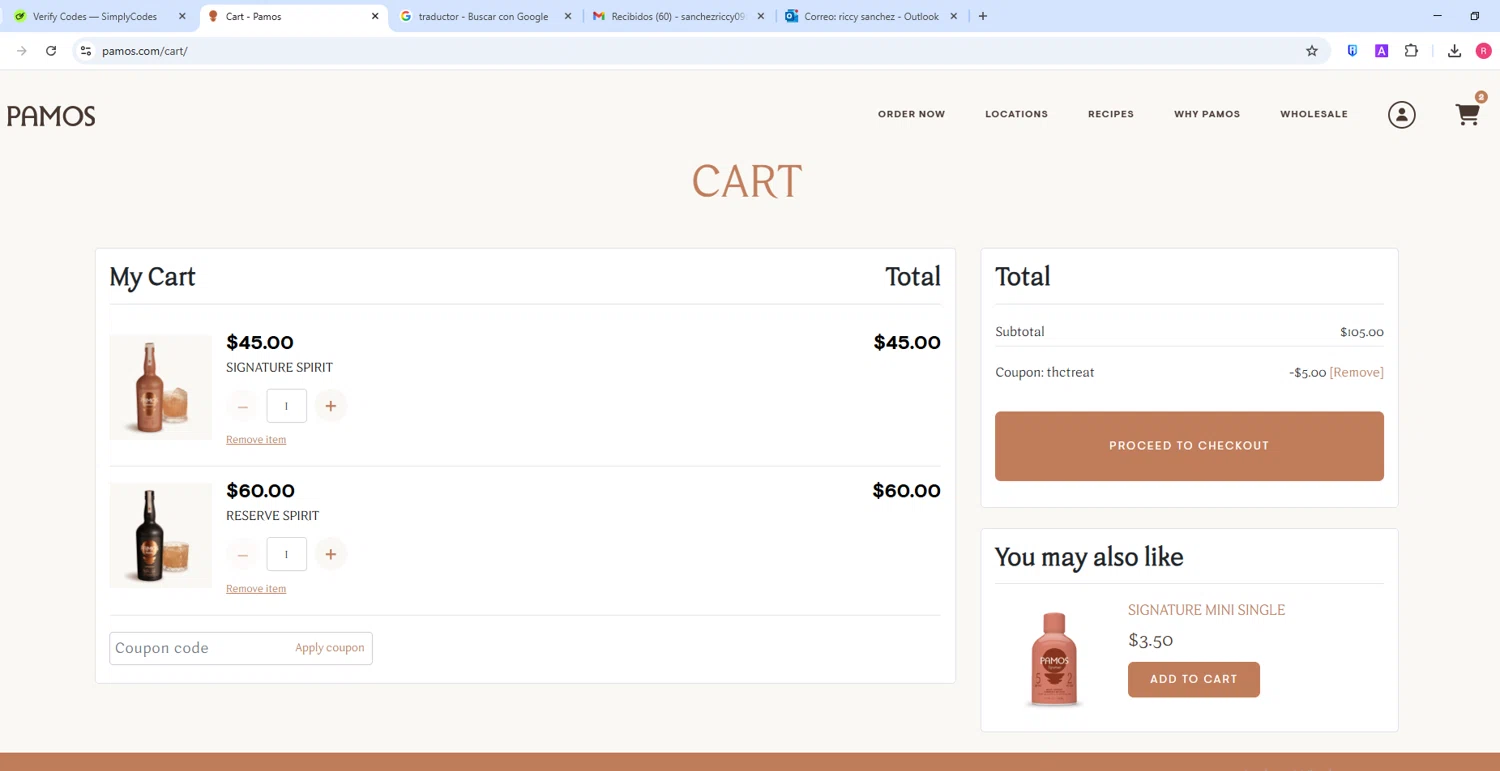The height and width of the screenshot is (771, 1500).
Task: Click the Reserve Spirit bottle thumbnail
Action: 160,535
